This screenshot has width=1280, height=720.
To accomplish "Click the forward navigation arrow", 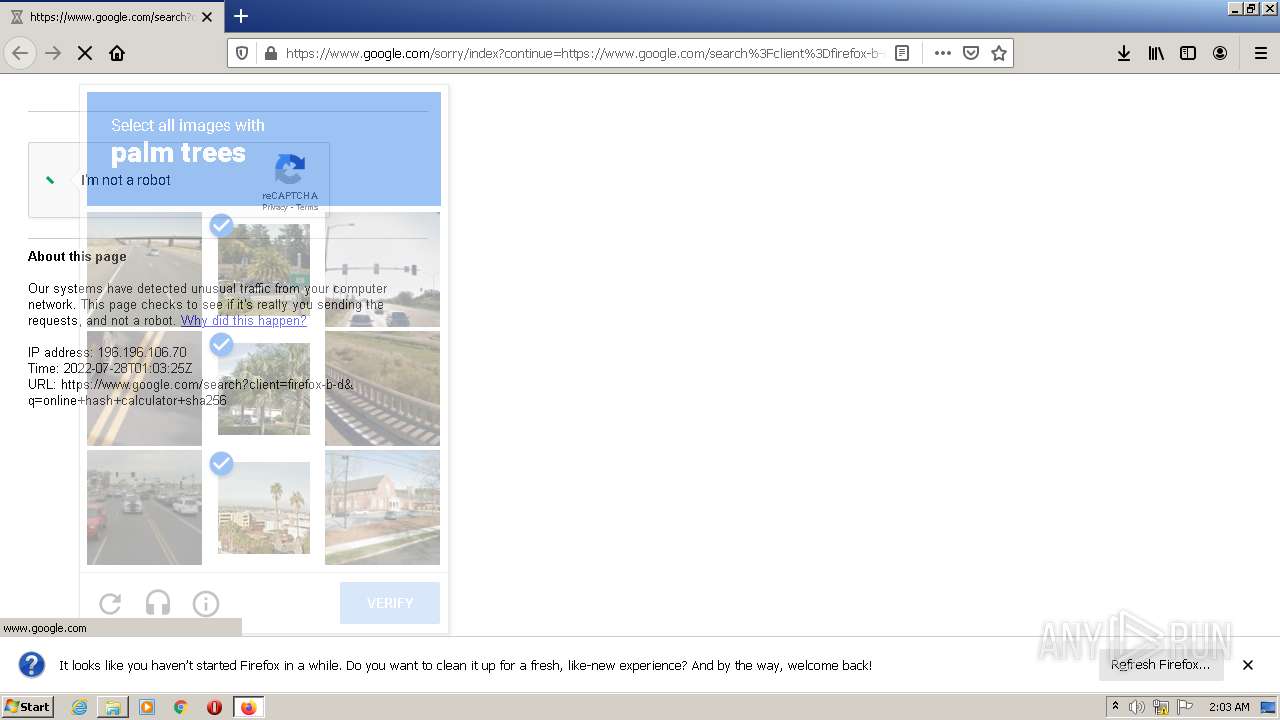I will pos(53,53).
